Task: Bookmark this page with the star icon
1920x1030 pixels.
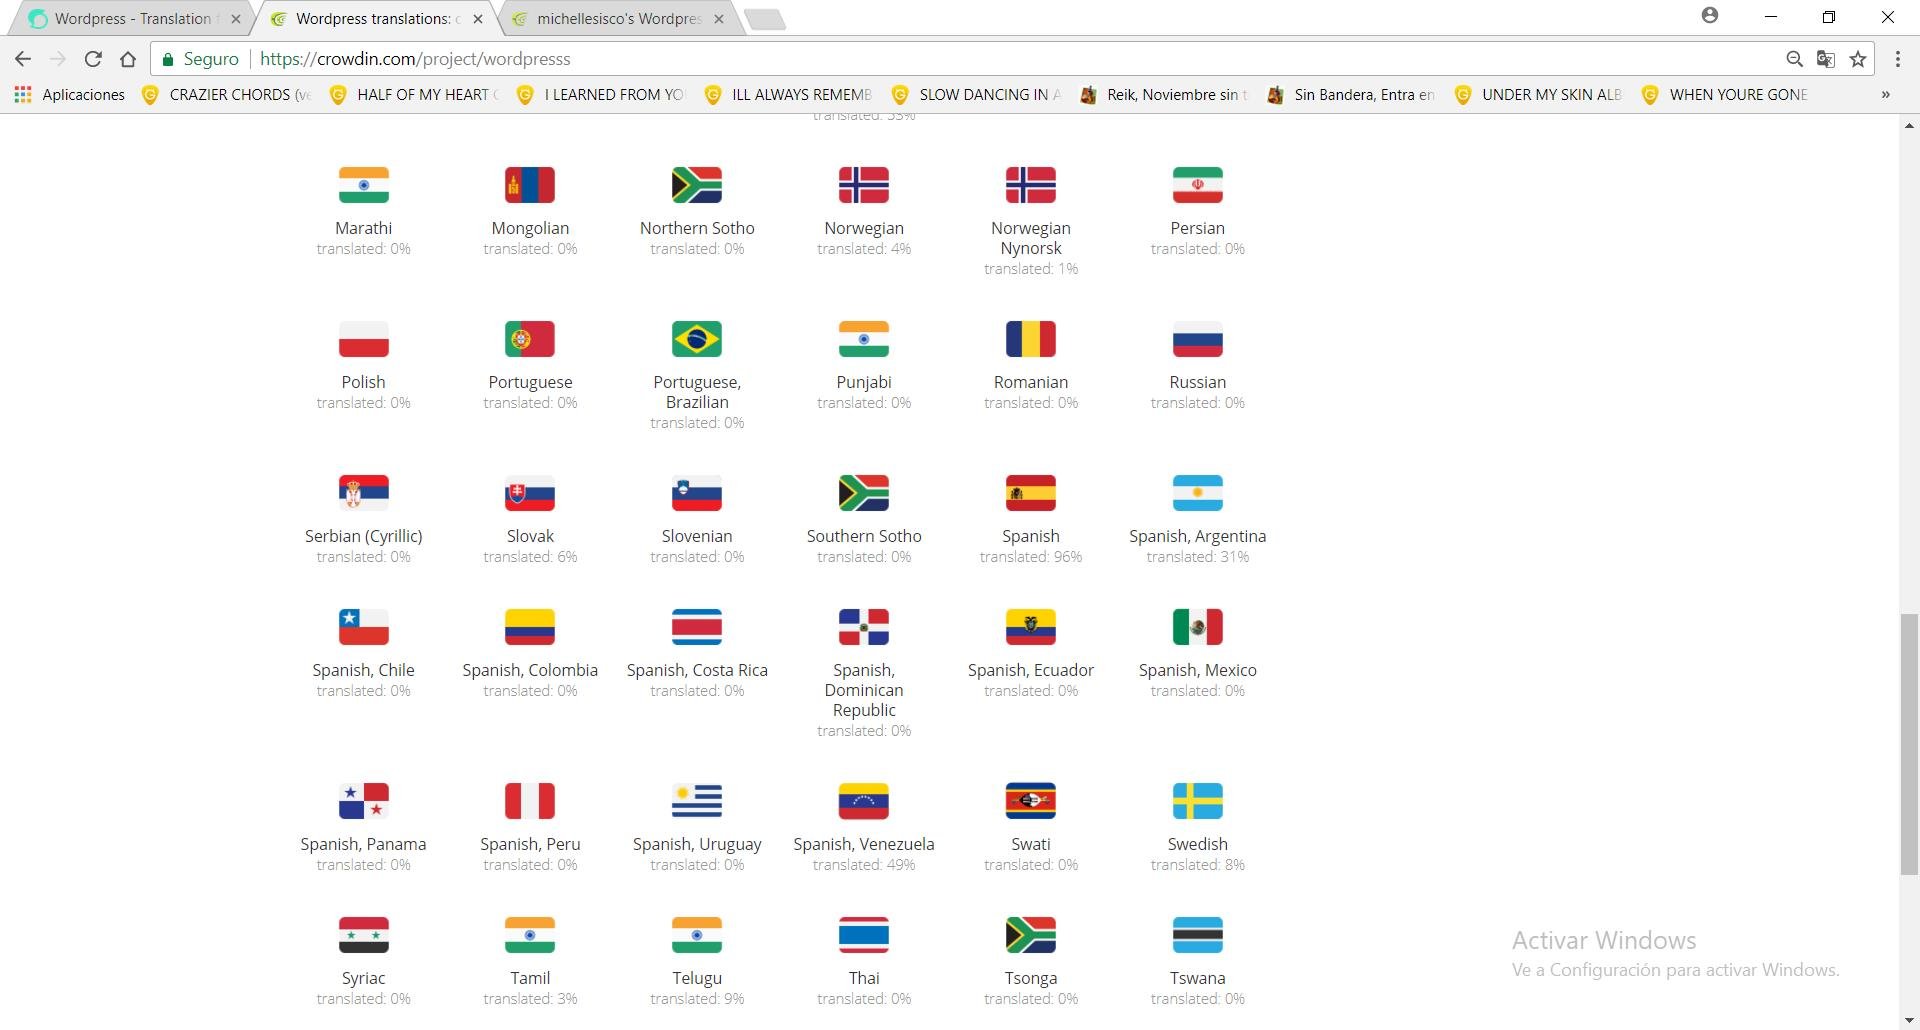Action: pyautogui.click(x=1858, y=59)
